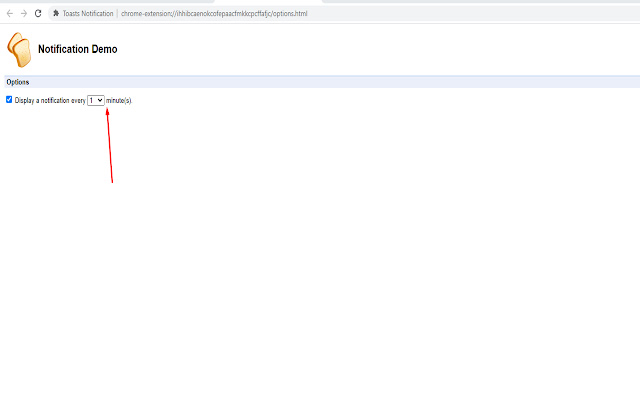Open the minutes interval dropdown
Image resolution: width=640 pixels, height=400 pixels.
point(96,100)
